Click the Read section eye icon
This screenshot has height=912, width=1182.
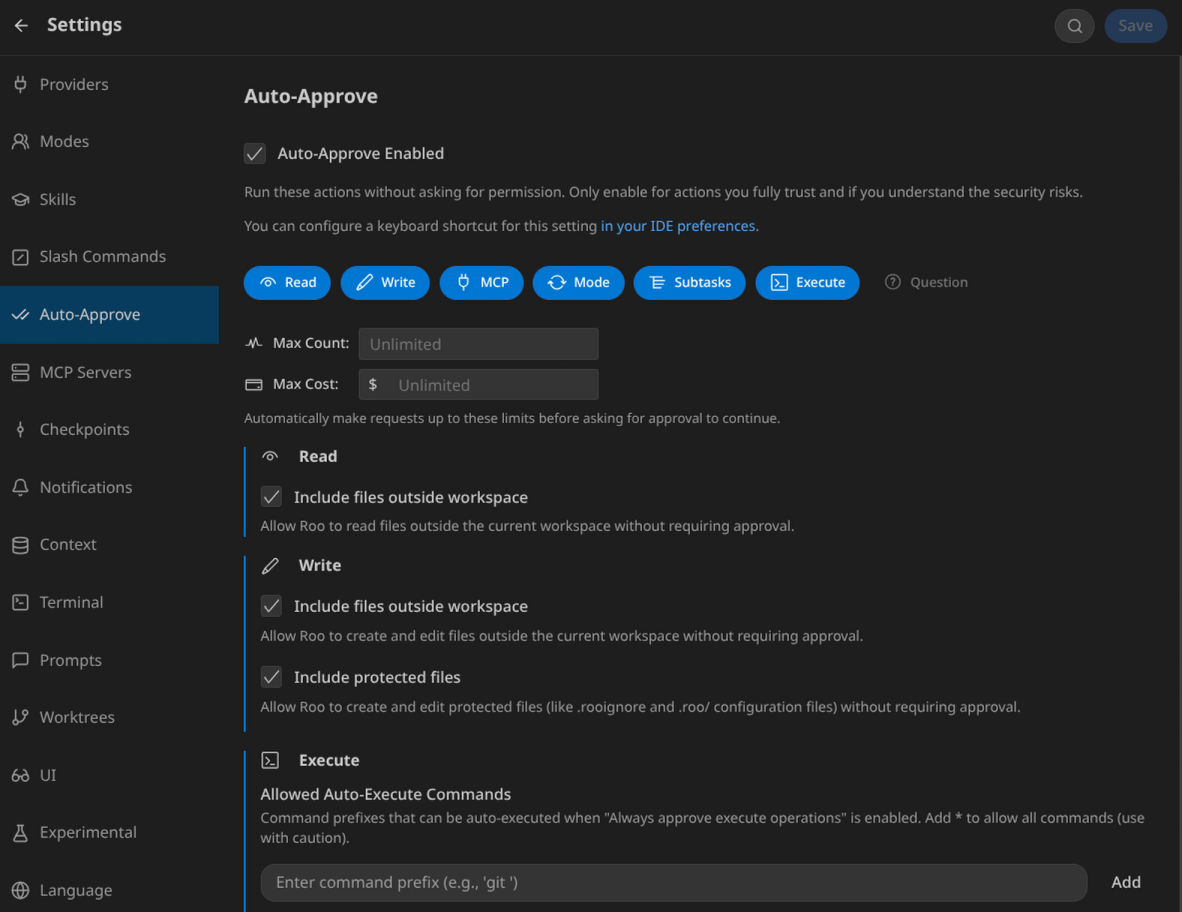click(270, 456)
